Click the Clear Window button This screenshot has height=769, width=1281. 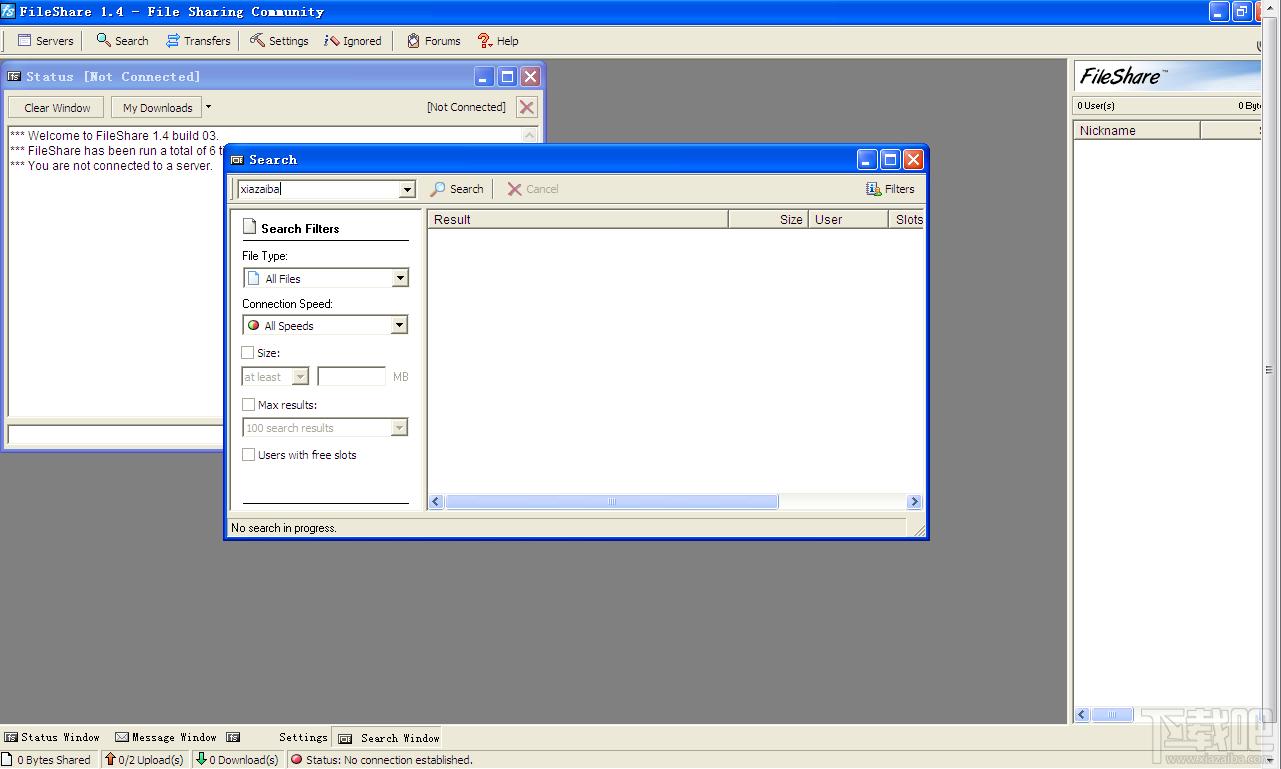tap(57, 108)
